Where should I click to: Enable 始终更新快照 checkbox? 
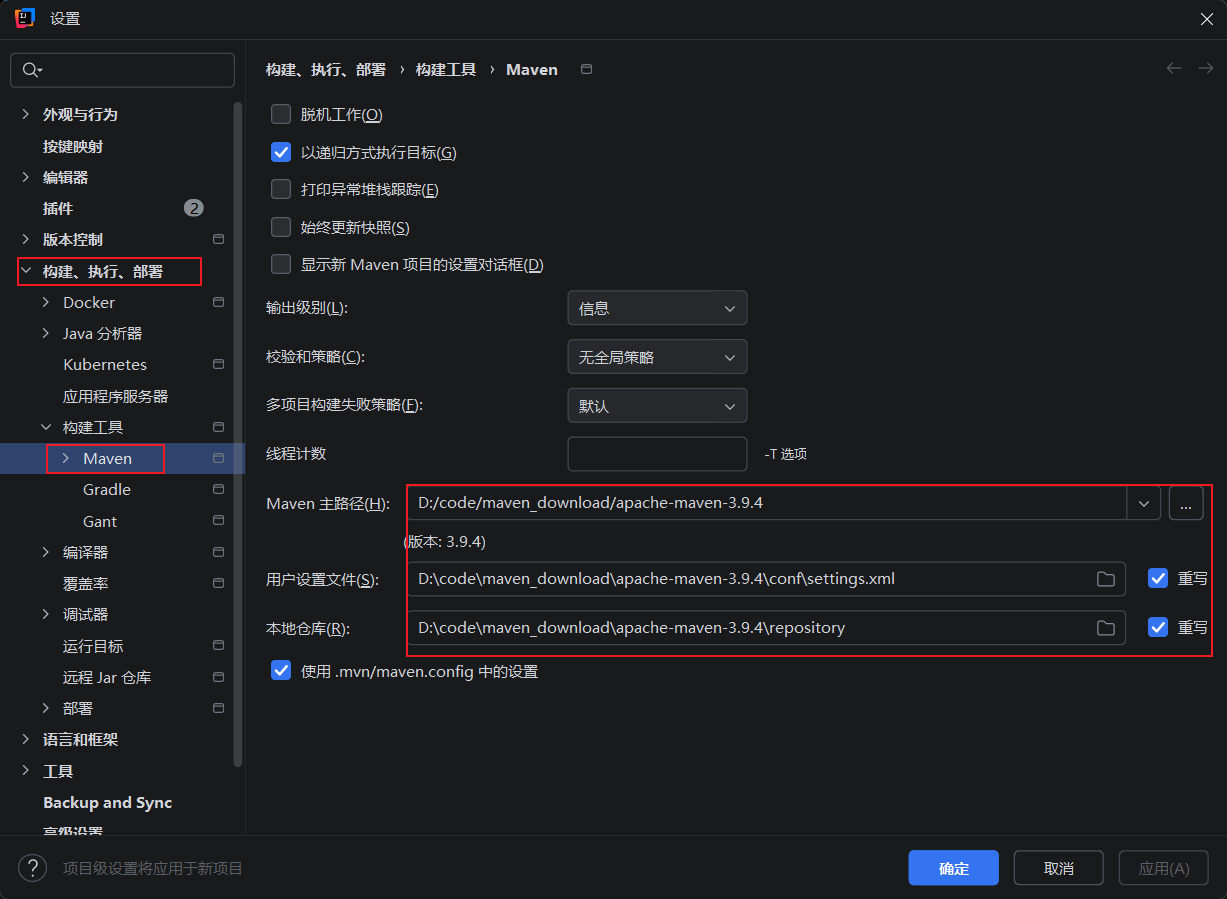pos(281,227)
